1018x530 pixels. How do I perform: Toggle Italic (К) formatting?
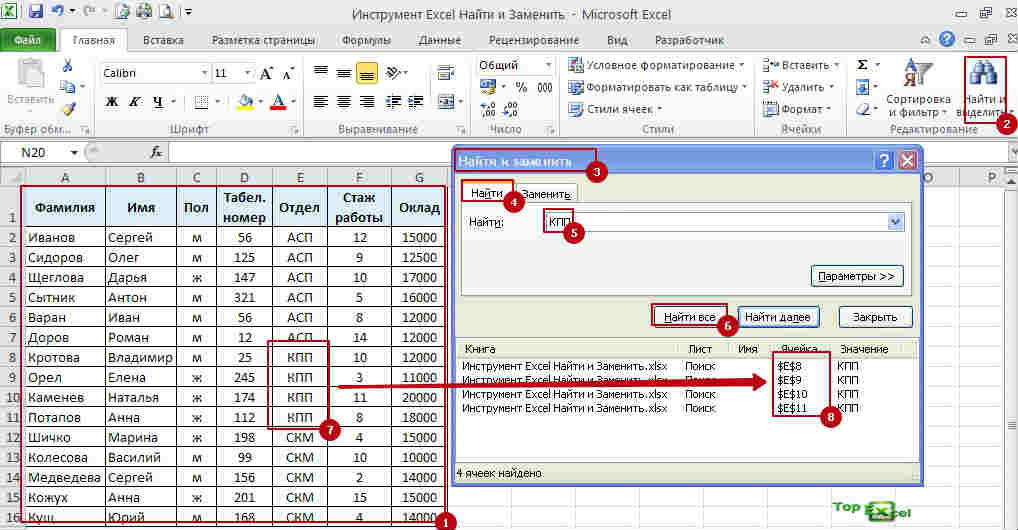click(x=135, y=101)
